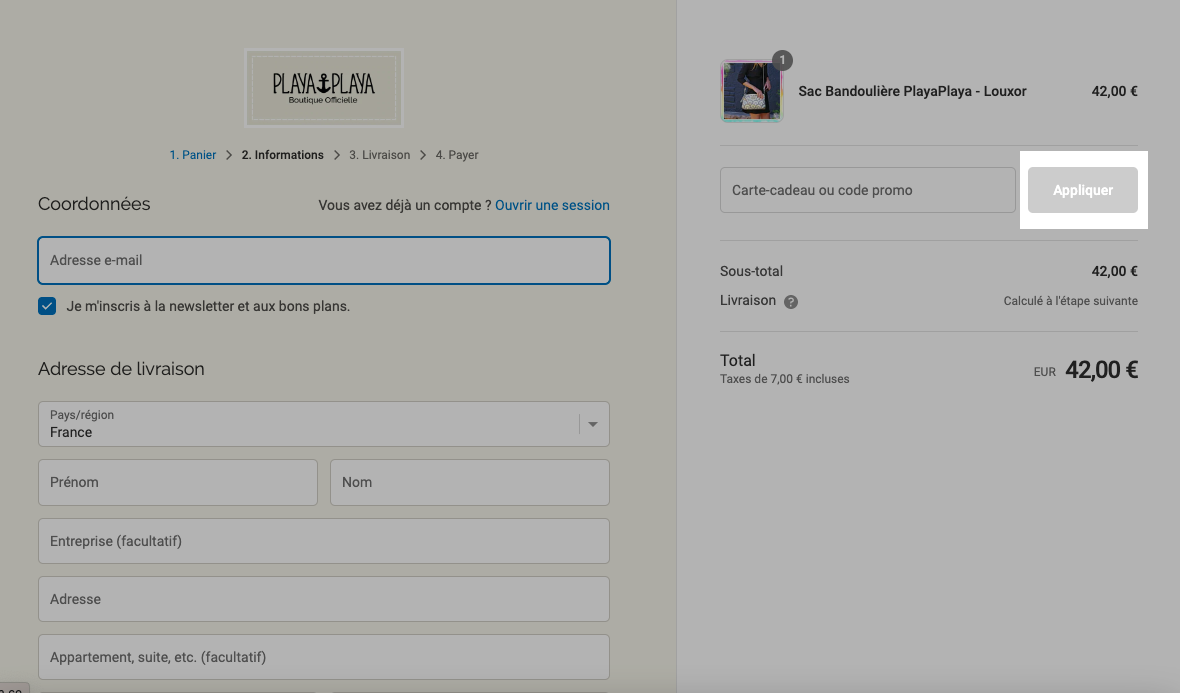Viewport: 1180px width, 693px height.
Task: Click into the Prénom field
Action: [x=178, y=482]
